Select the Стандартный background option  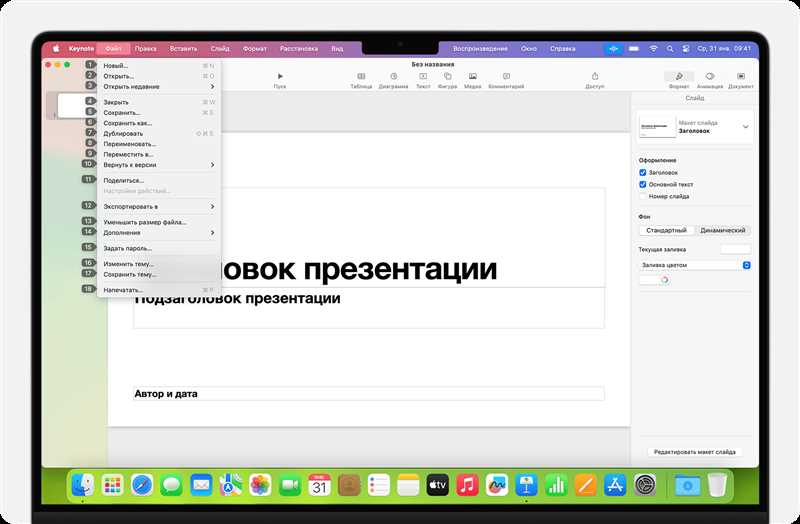coord(666,230)
